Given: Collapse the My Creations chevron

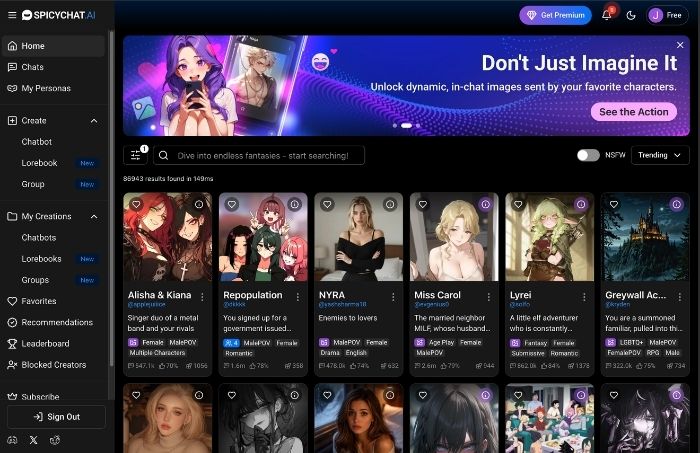Looking at the screenshot, I should (x=94, y=216).
